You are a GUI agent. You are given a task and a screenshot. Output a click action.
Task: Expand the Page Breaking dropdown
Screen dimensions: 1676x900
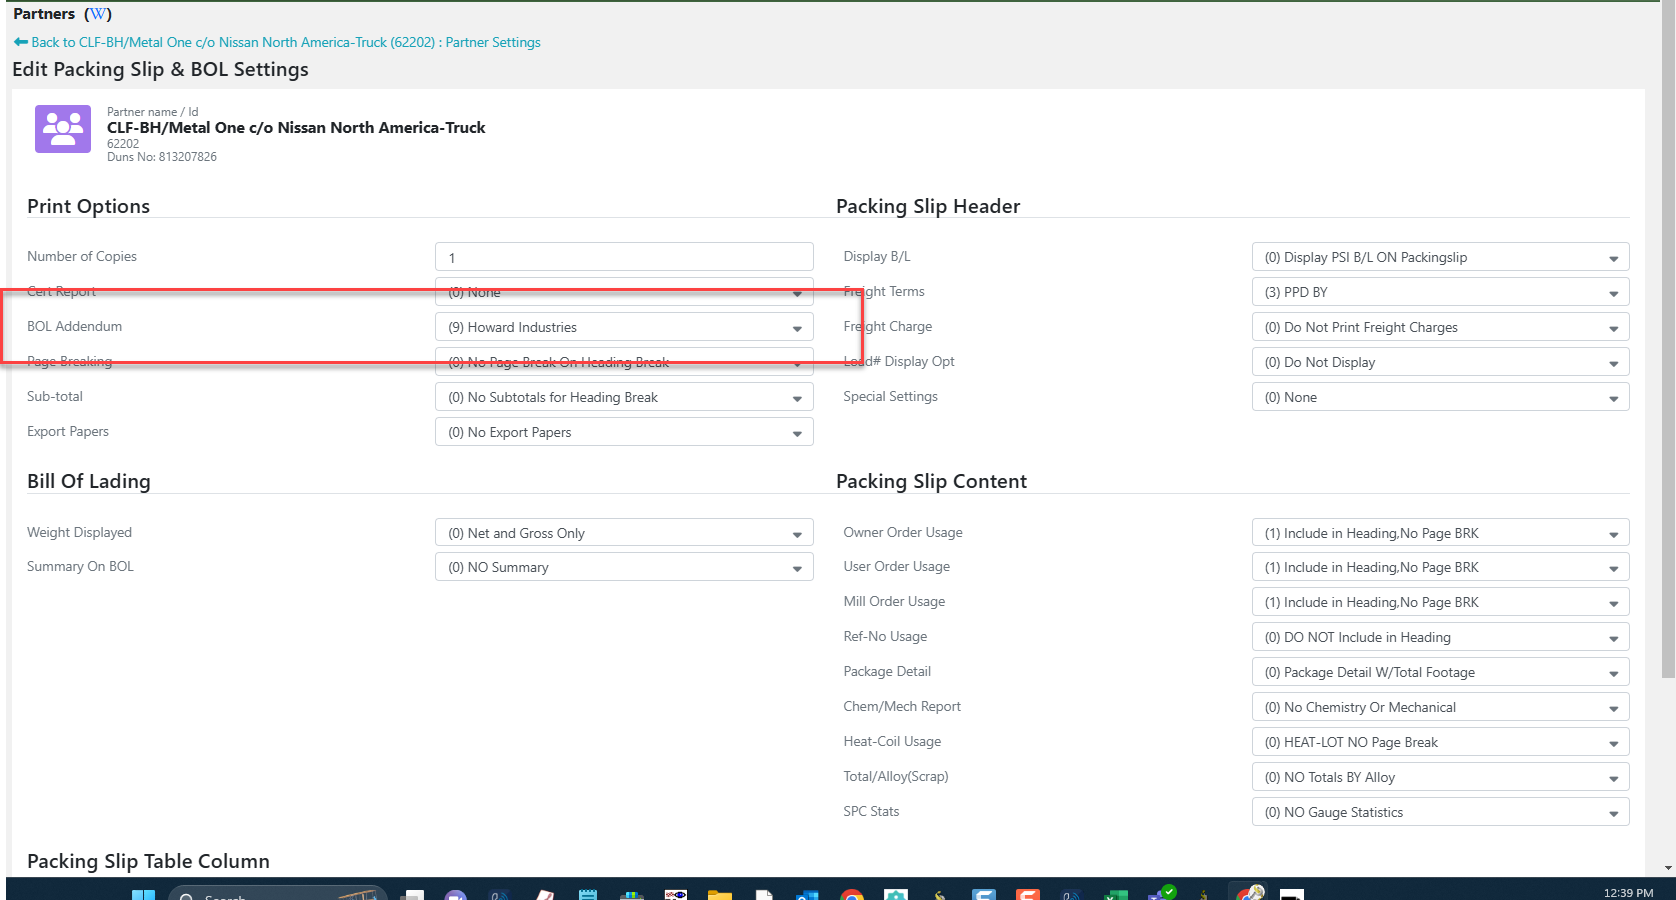624,362
